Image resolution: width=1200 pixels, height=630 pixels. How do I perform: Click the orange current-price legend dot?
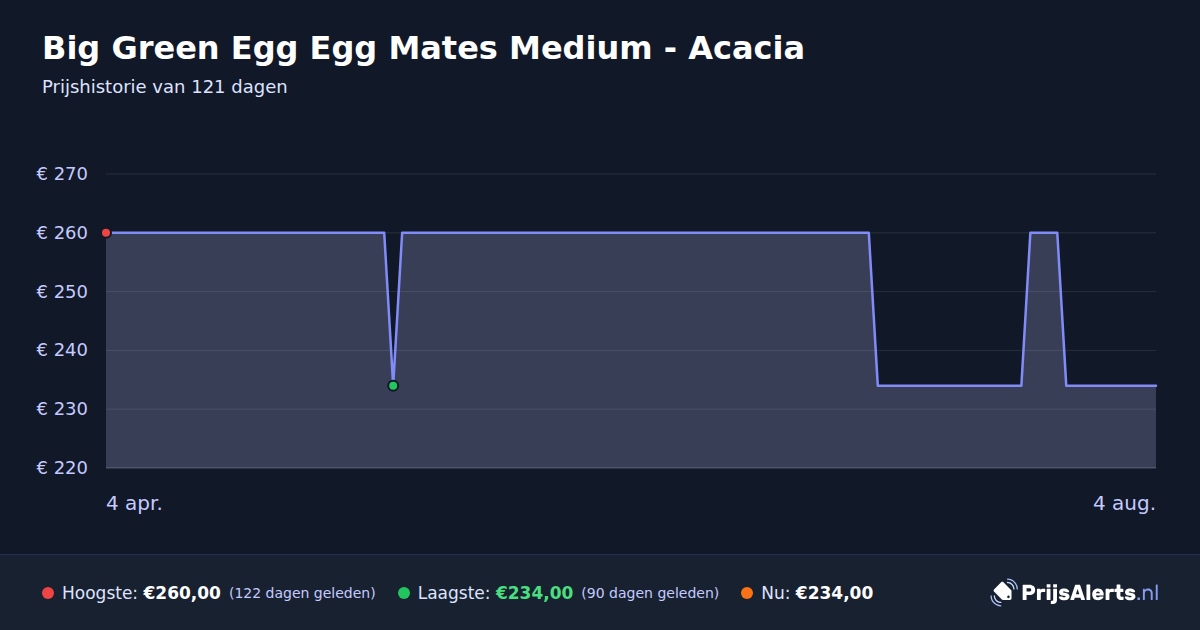tap(747, 593)
